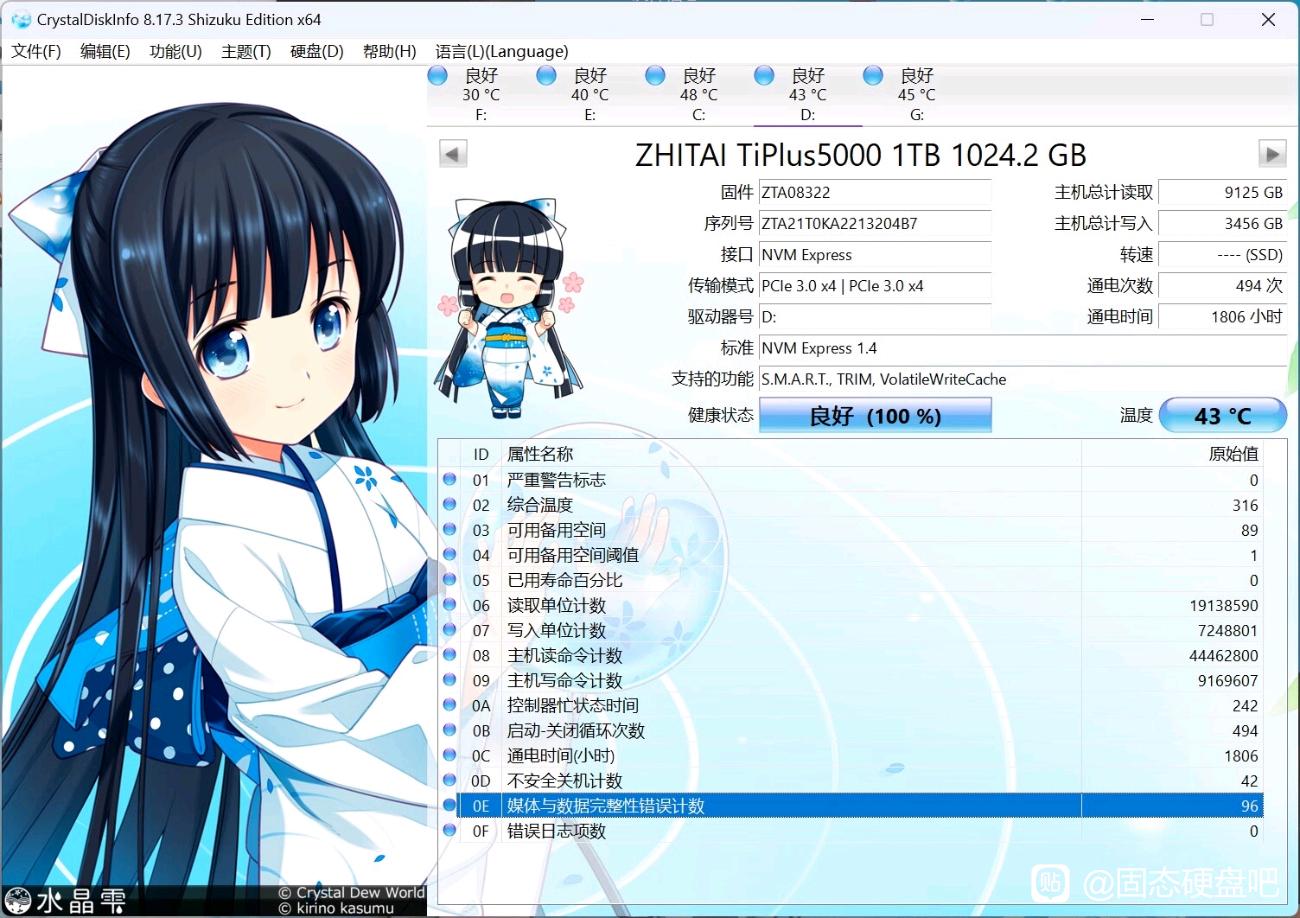Click the supported features field S.M.A.R.T., TRIM
1300x918 pixels.
(1023, 379)
